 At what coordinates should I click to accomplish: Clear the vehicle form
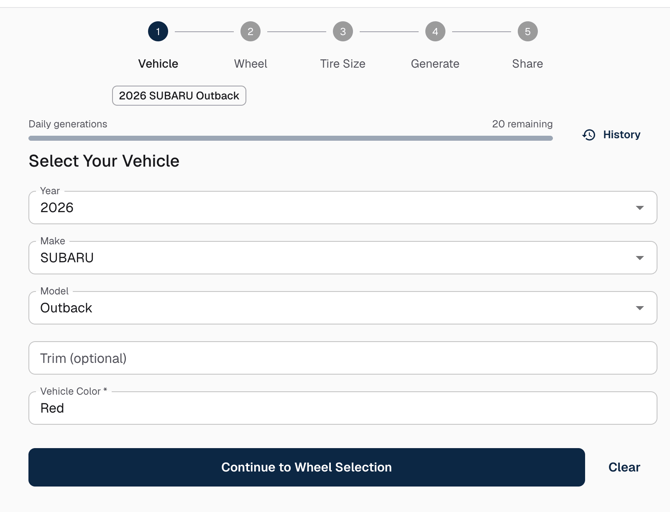624,467
